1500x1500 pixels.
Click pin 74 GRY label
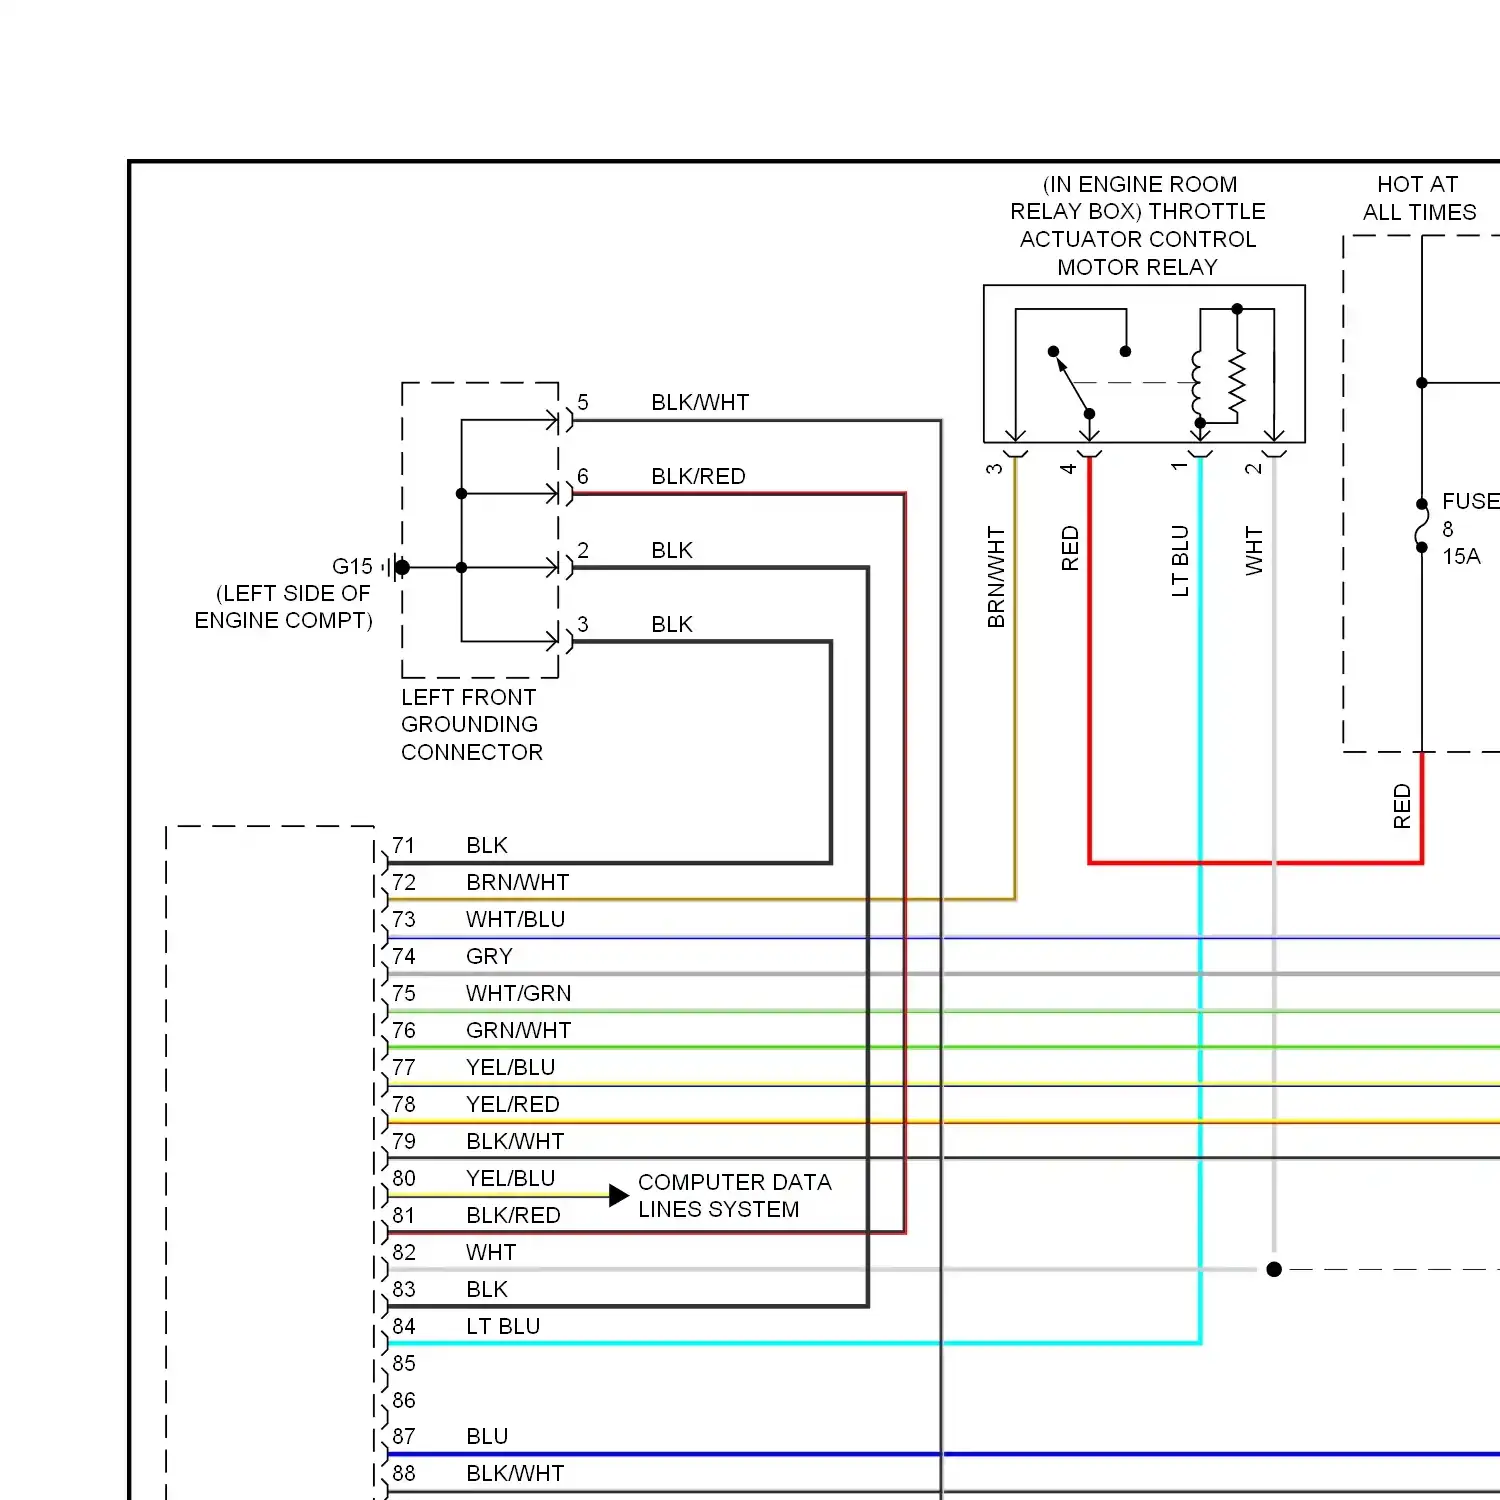click(489, 956)
